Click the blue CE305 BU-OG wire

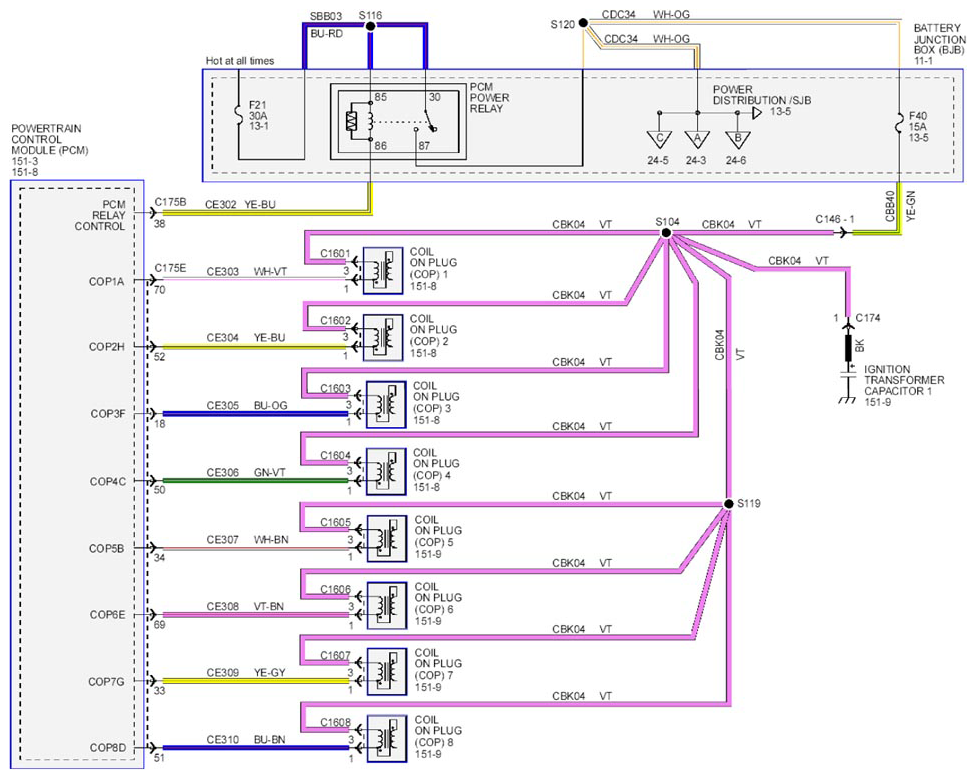coord(255,414)
